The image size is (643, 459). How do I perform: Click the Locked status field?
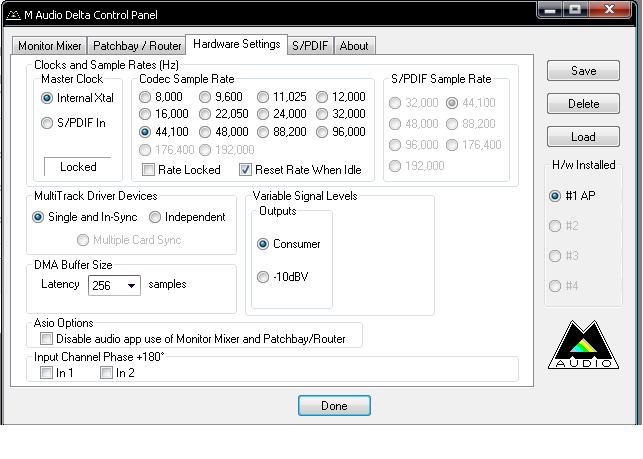[x=78, y=167]
